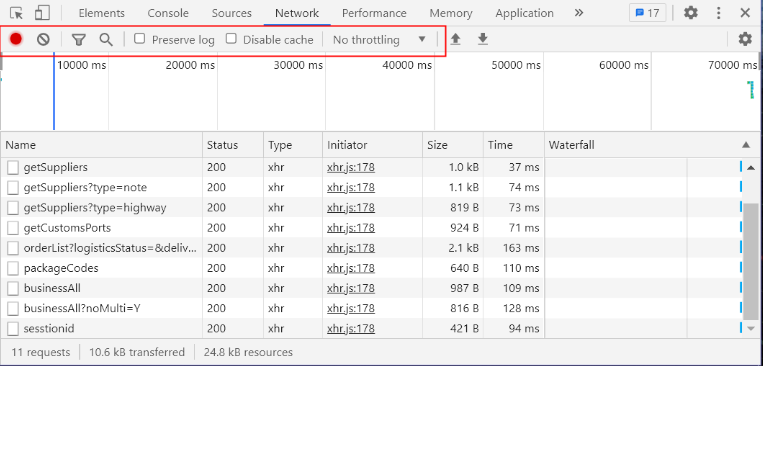Sort requests by Type column
The height and width of the screenshot is (470, 763).
[292, 145]
